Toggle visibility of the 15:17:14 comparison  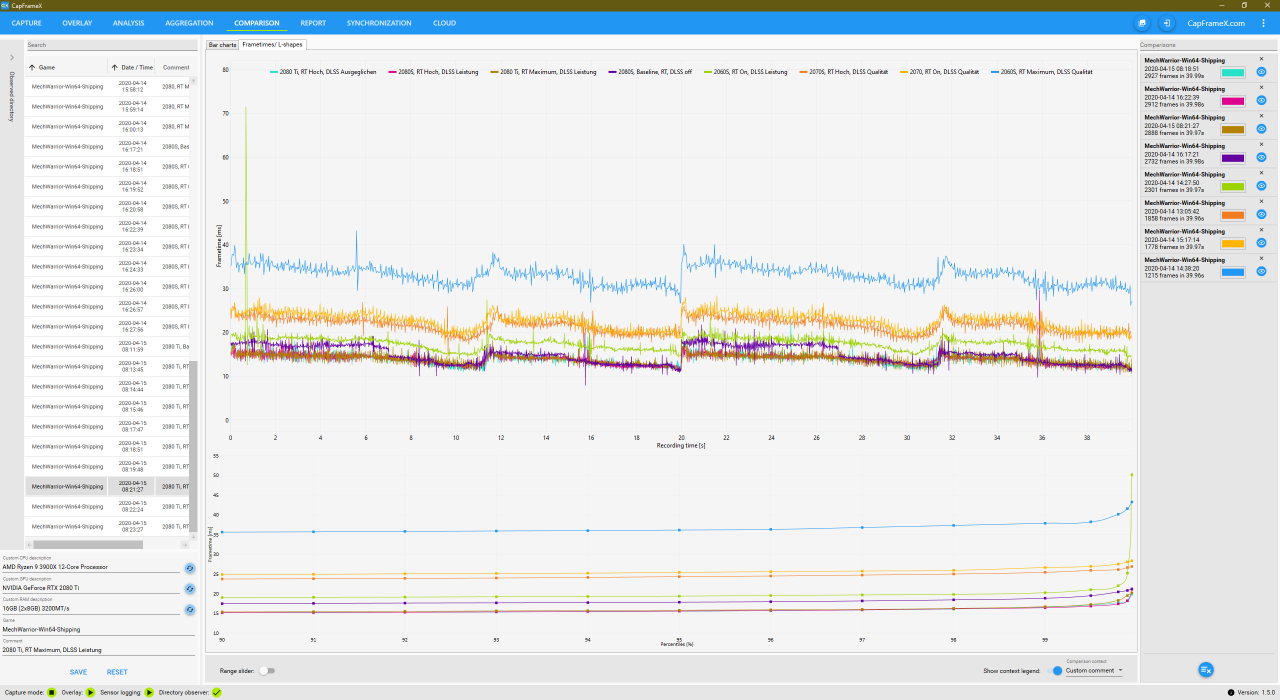click(x=1261, y=243)
